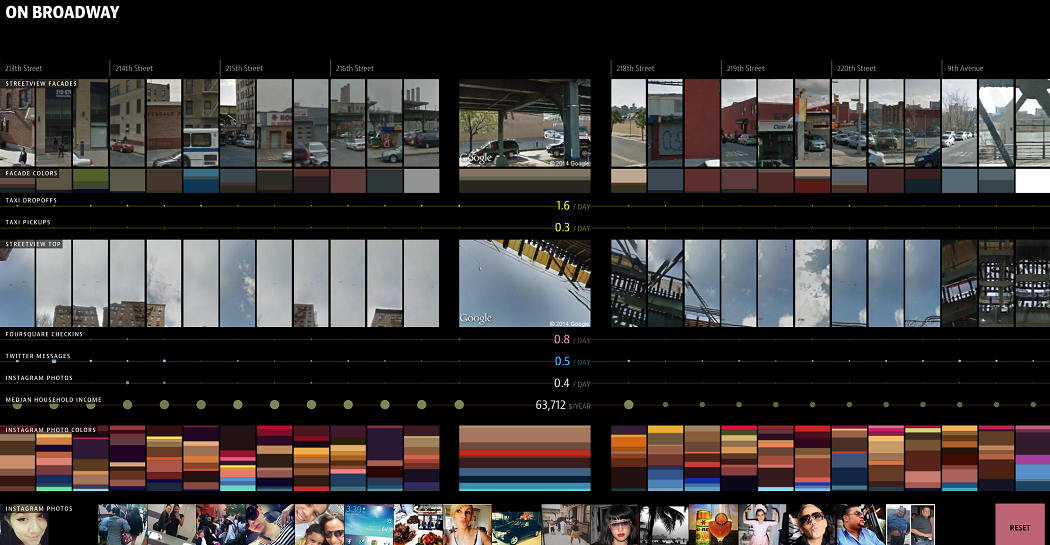Click the enlarged center Instagram color stripes
Viewport: 1050px width, 545px height.
pos(525,458)
